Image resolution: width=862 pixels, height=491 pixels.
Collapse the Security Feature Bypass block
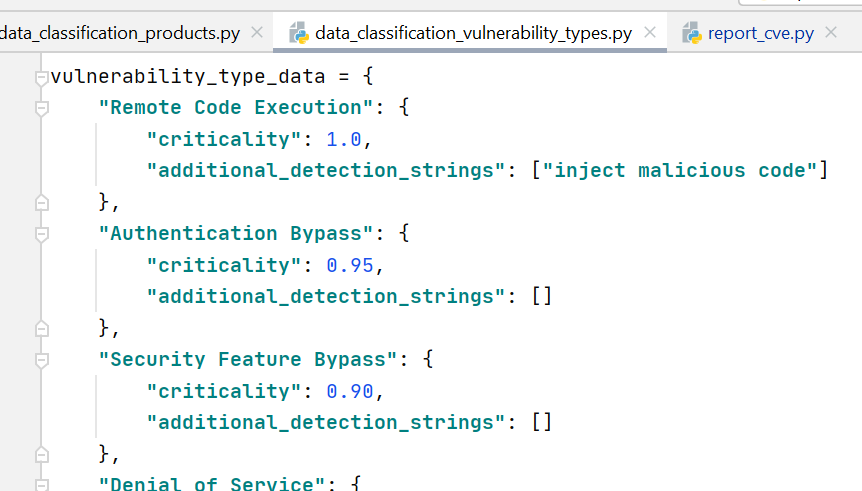(42, 360)
